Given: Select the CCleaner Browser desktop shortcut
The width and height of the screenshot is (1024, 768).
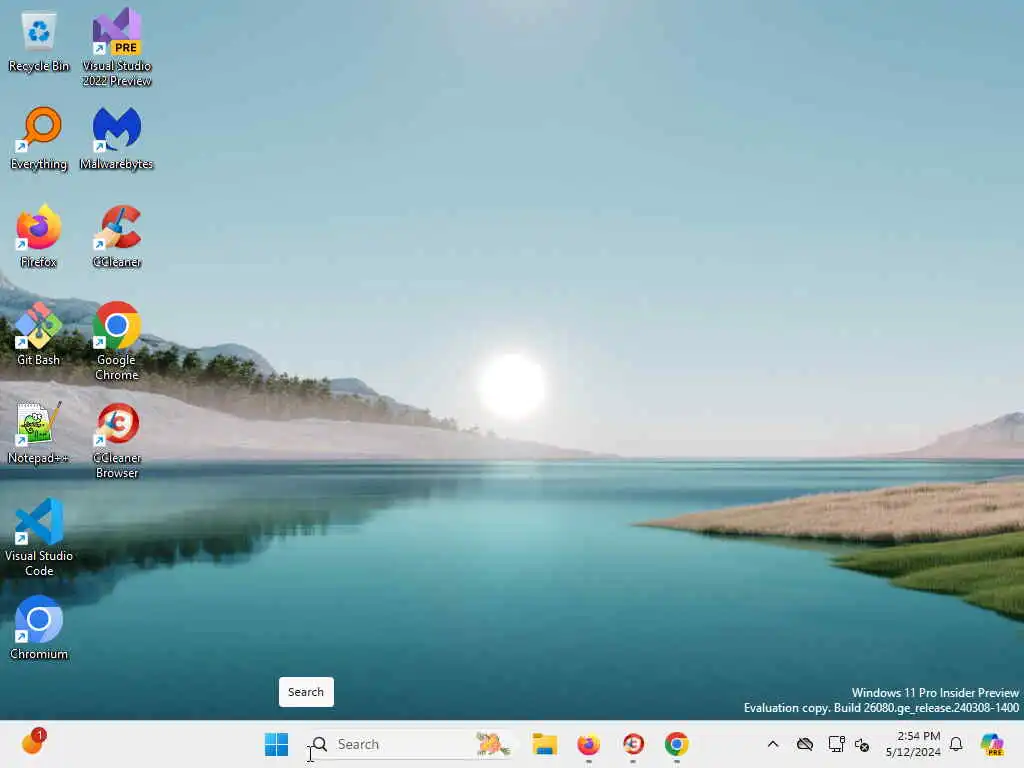Looking at the screenshot, I should click(x=117, y=440).
